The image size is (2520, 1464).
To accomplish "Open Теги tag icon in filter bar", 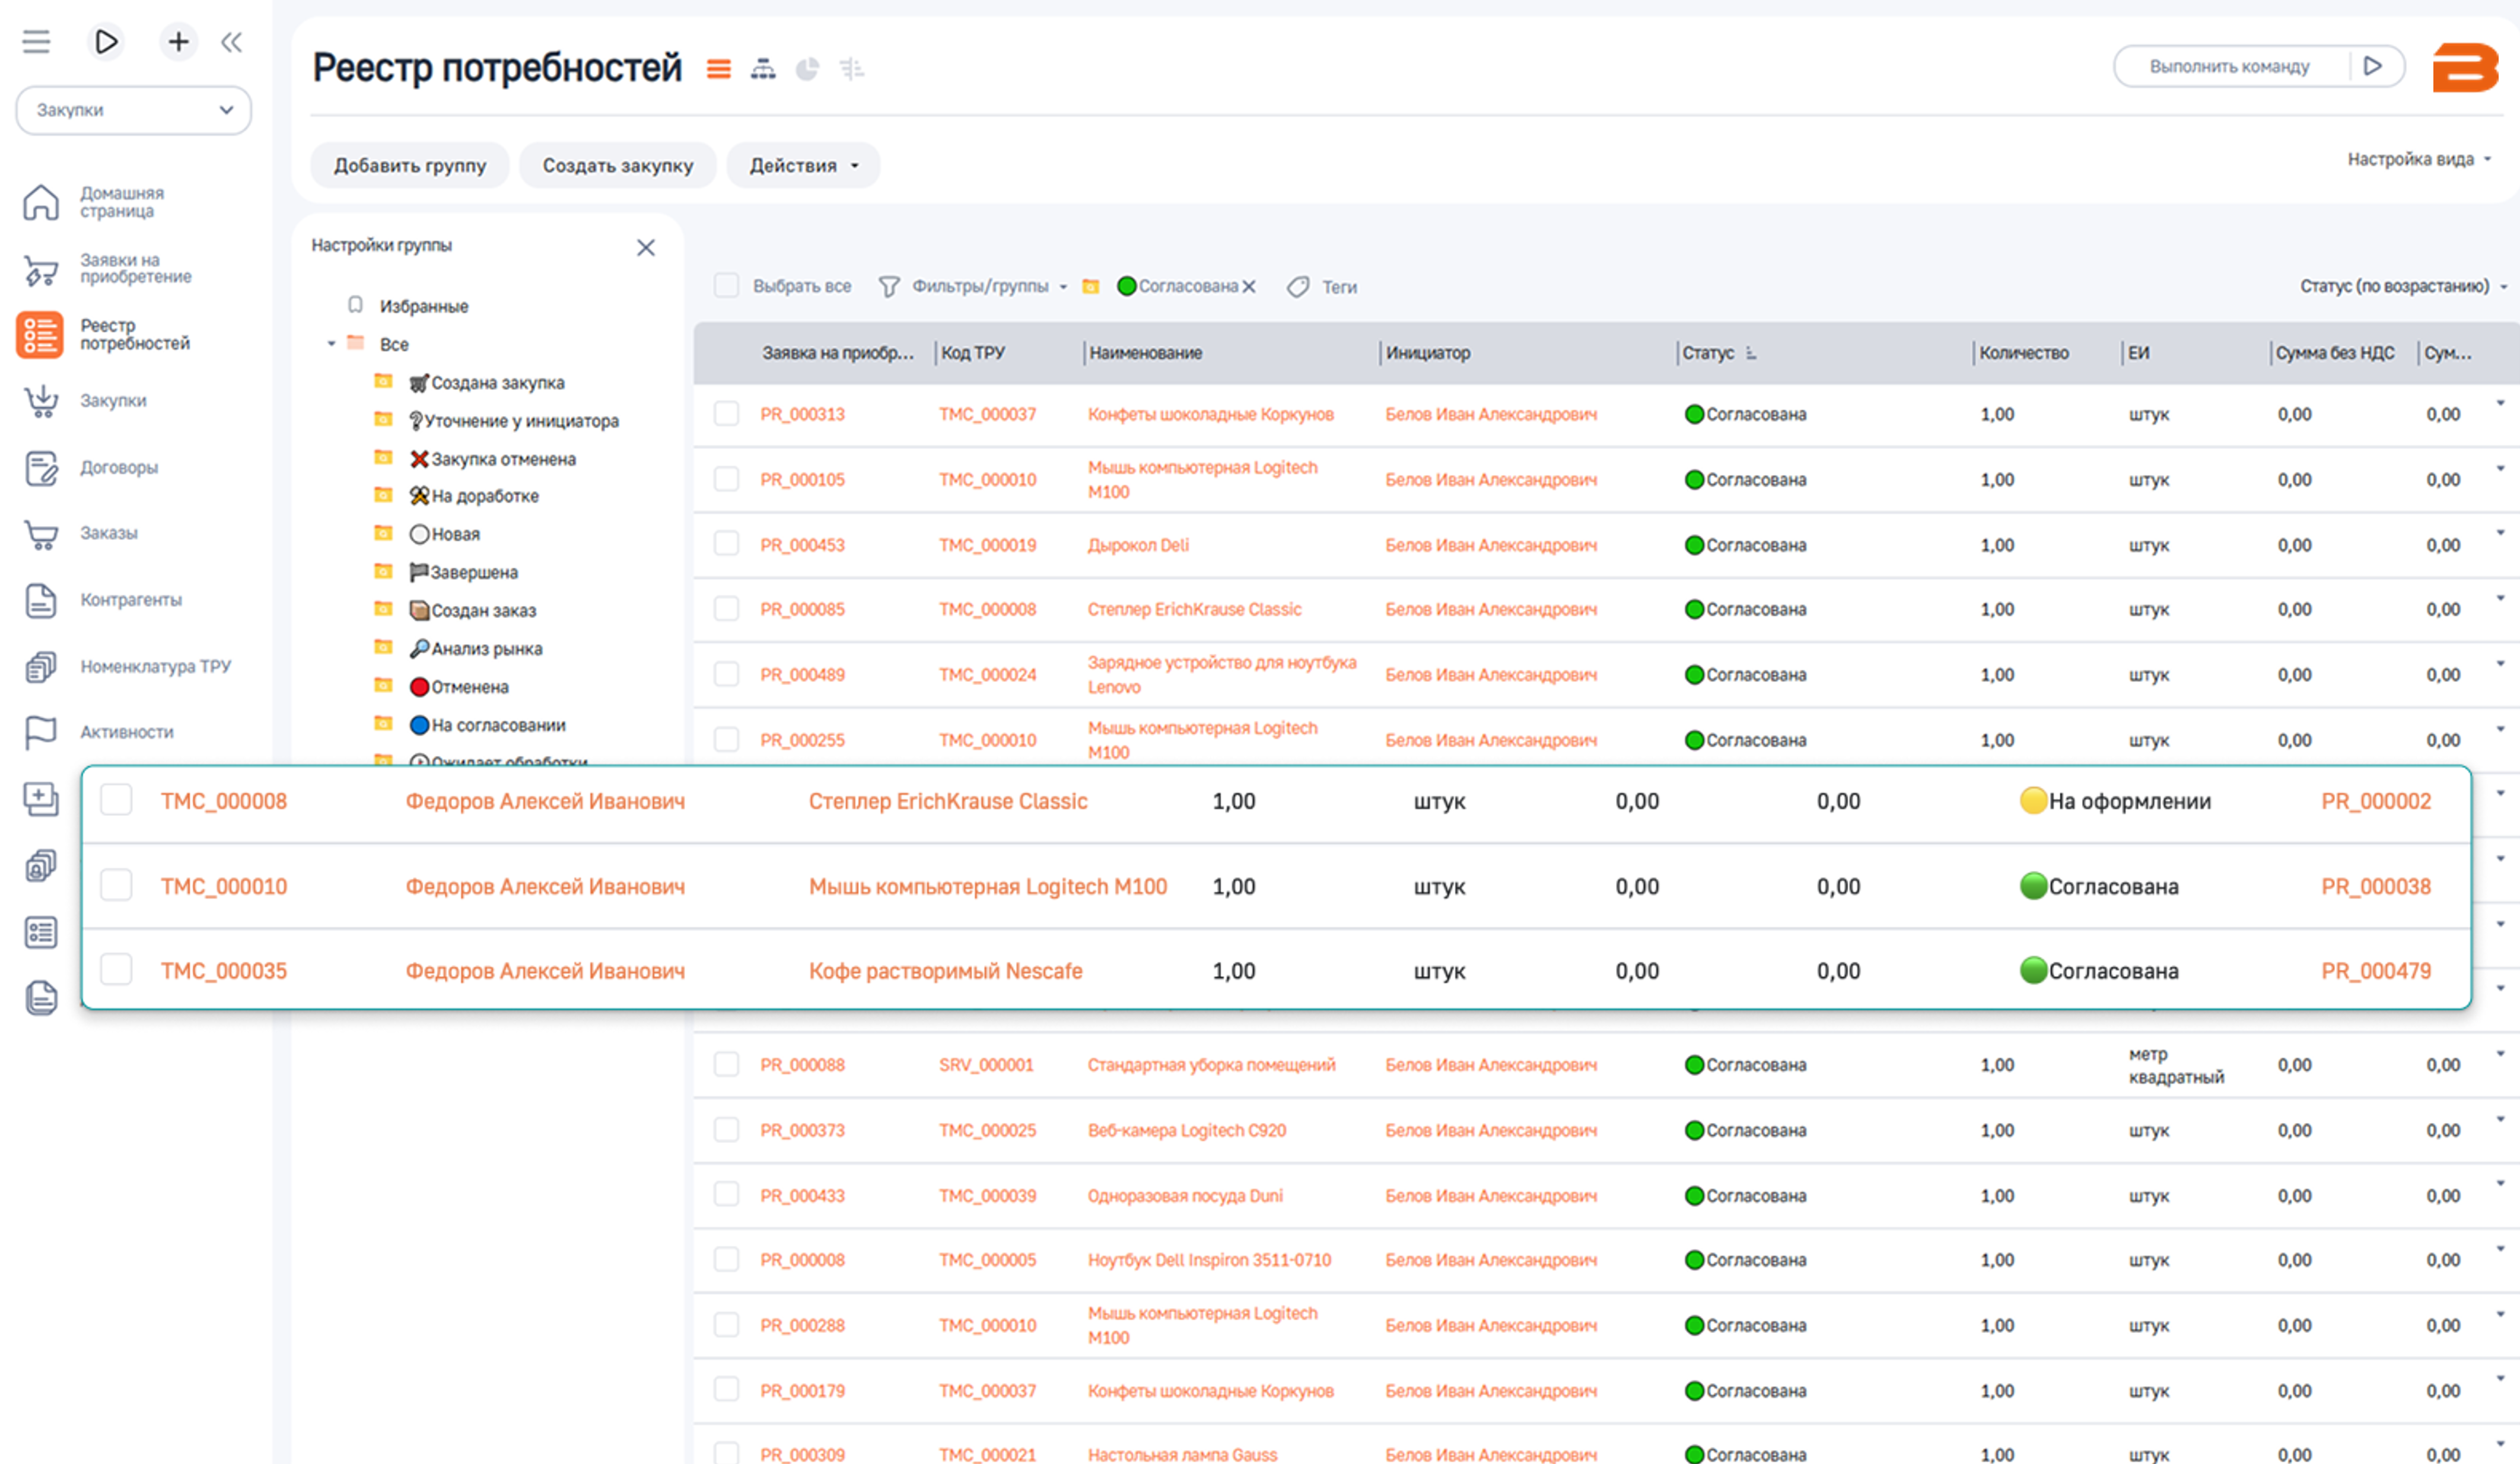I will pos(1298,287).
